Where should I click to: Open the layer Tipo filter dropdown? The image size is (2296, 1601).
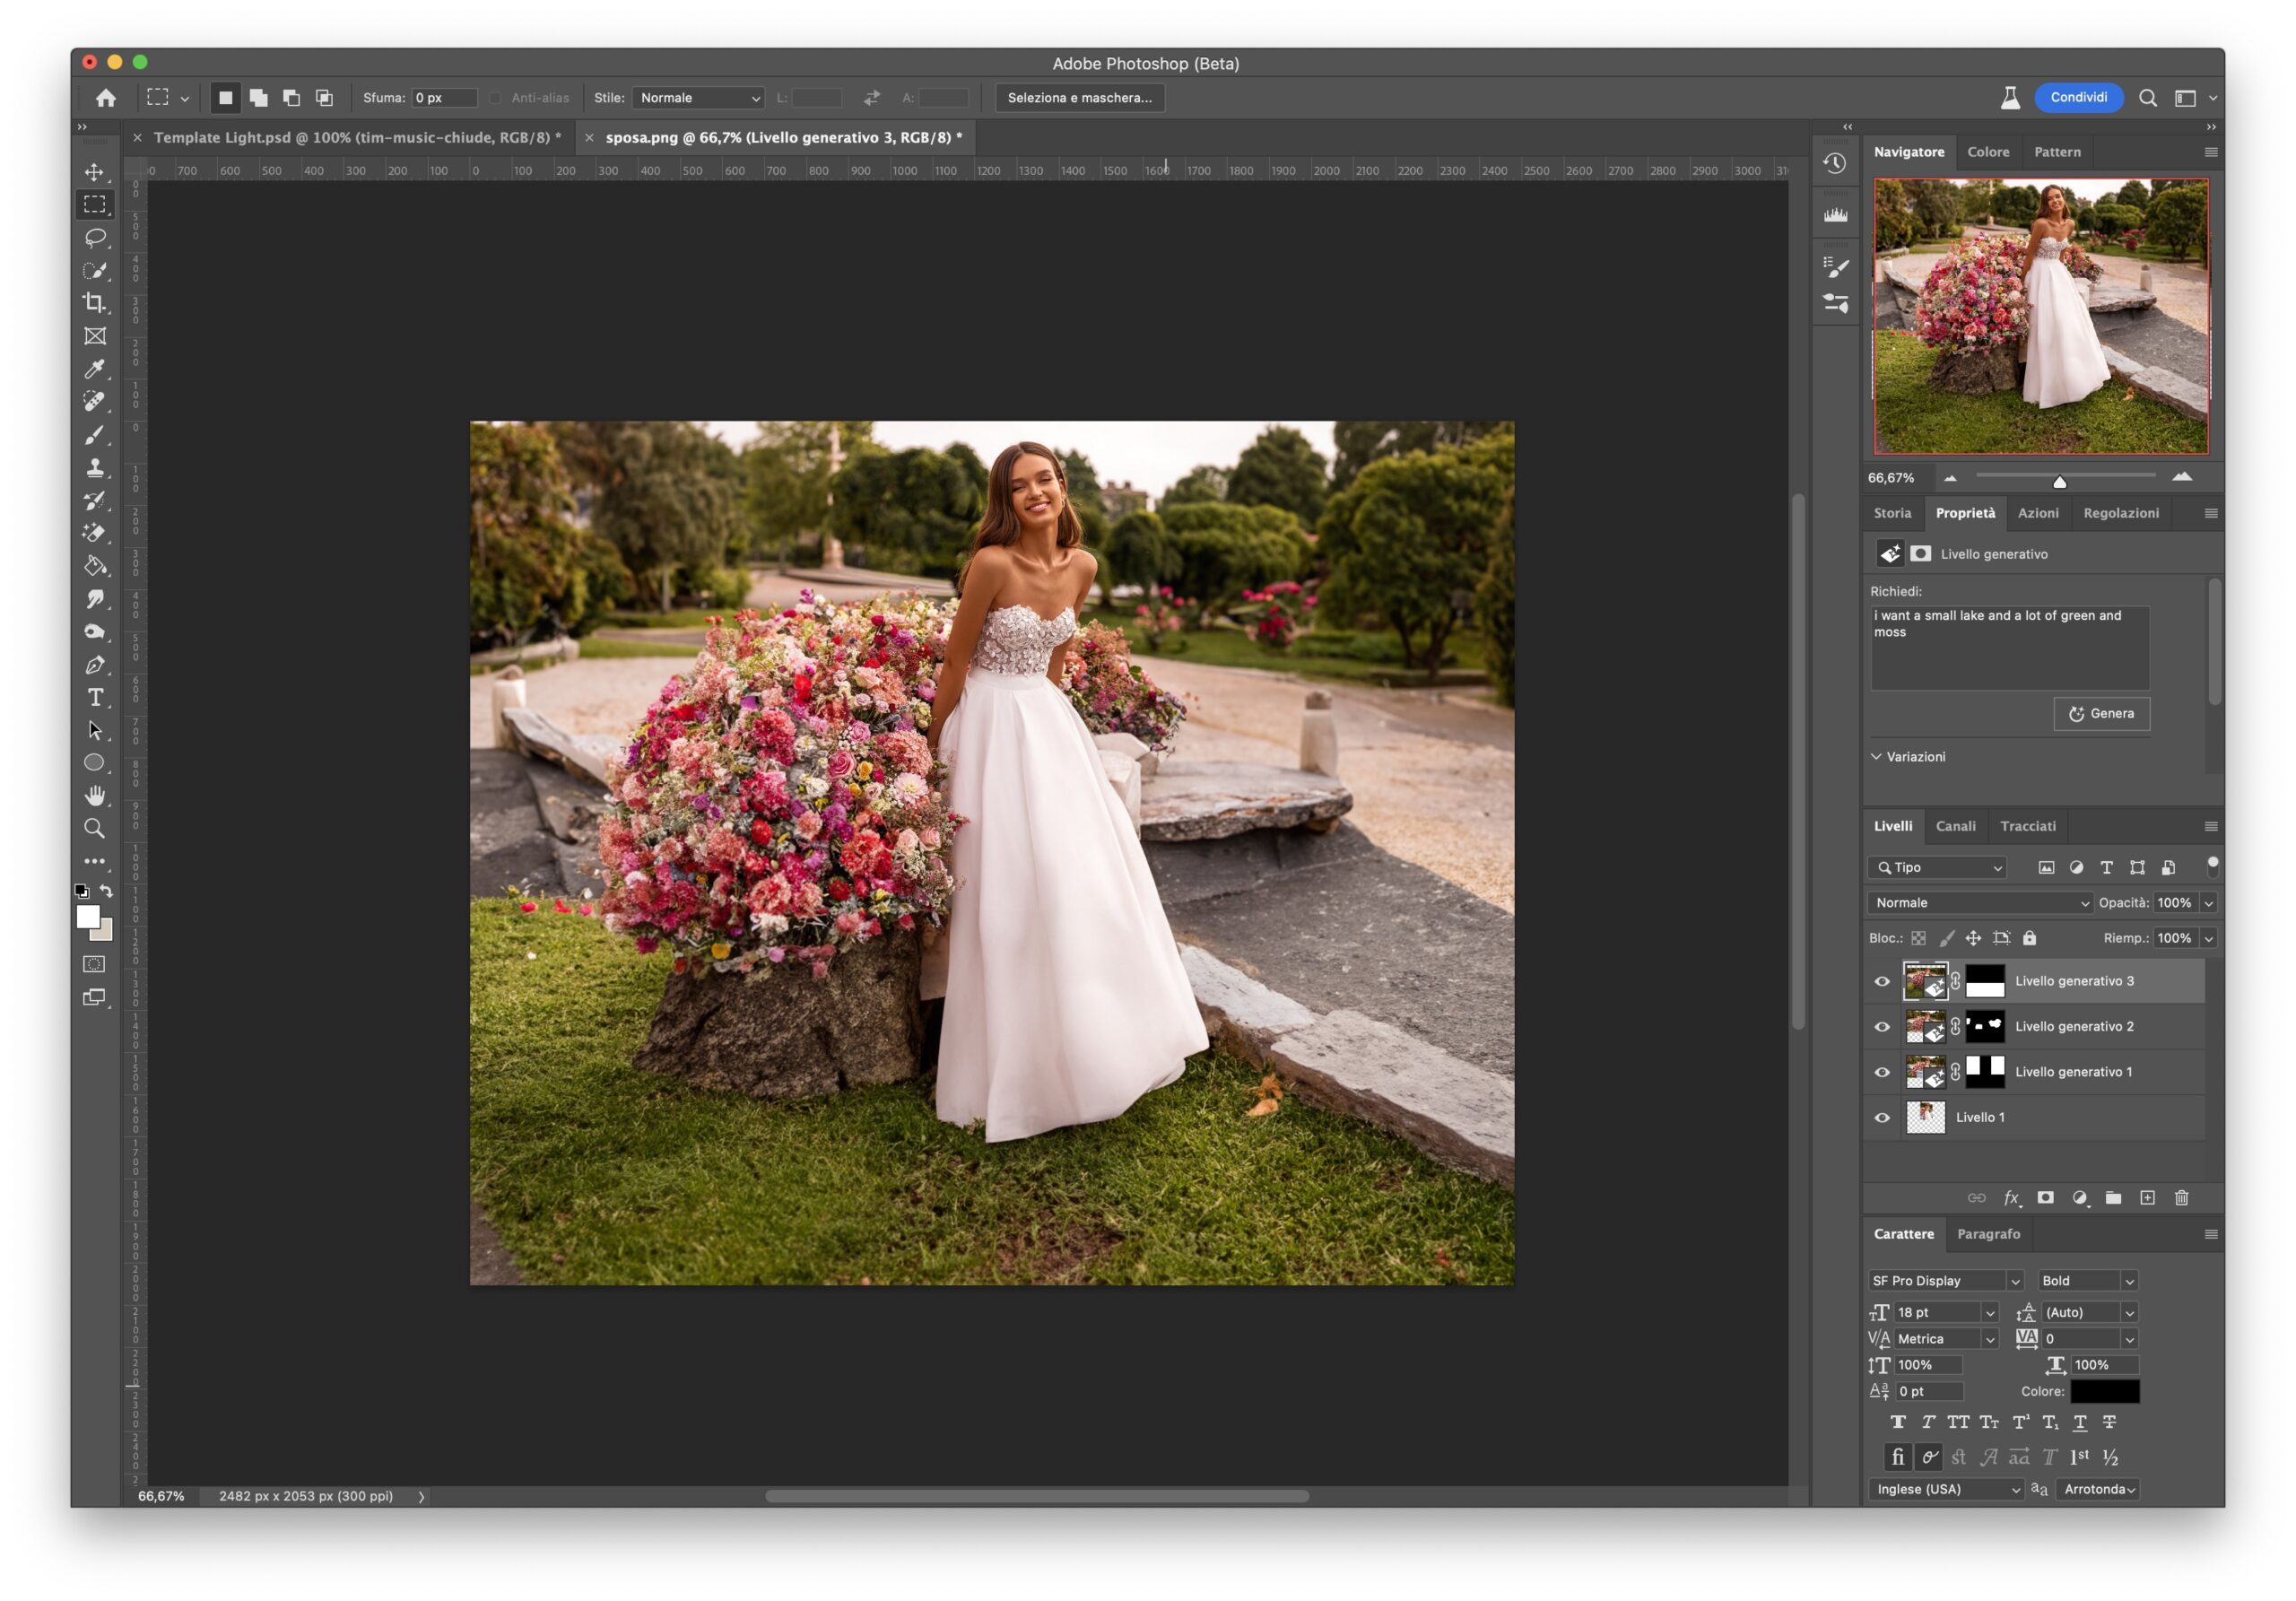point(1937,868)
